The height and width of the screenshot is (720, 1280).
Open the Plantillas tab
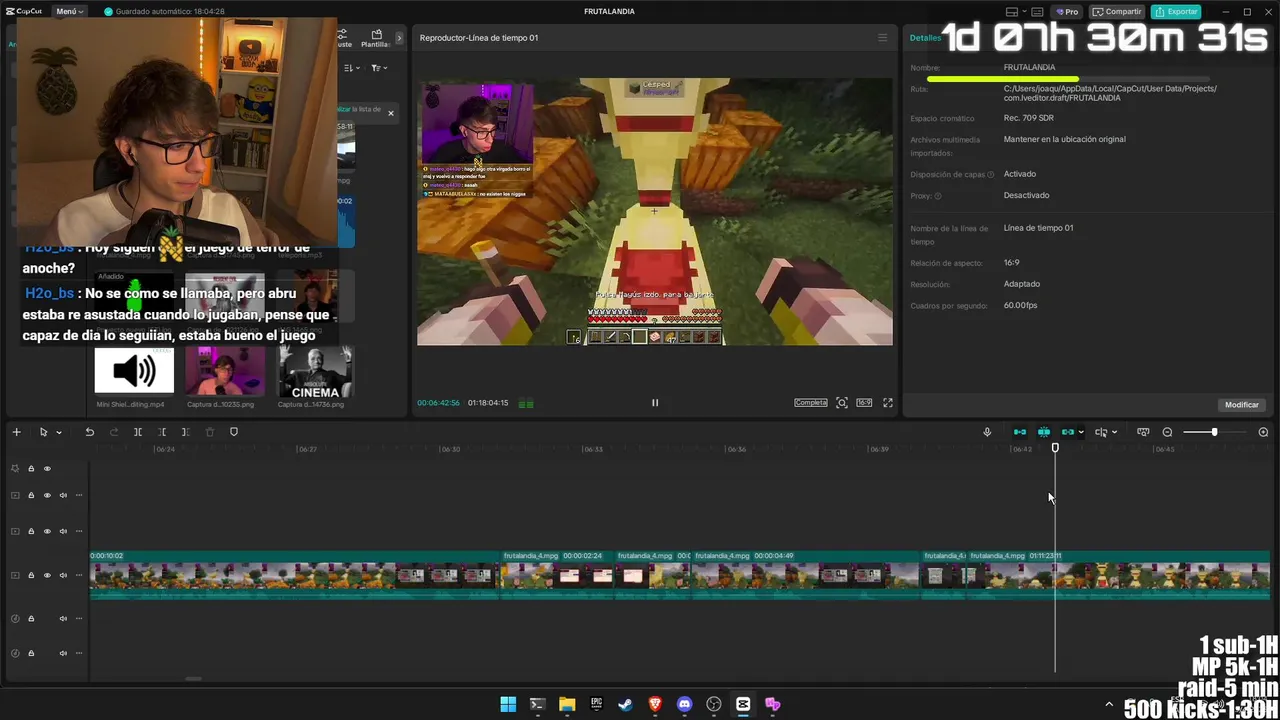click(376, 39)
